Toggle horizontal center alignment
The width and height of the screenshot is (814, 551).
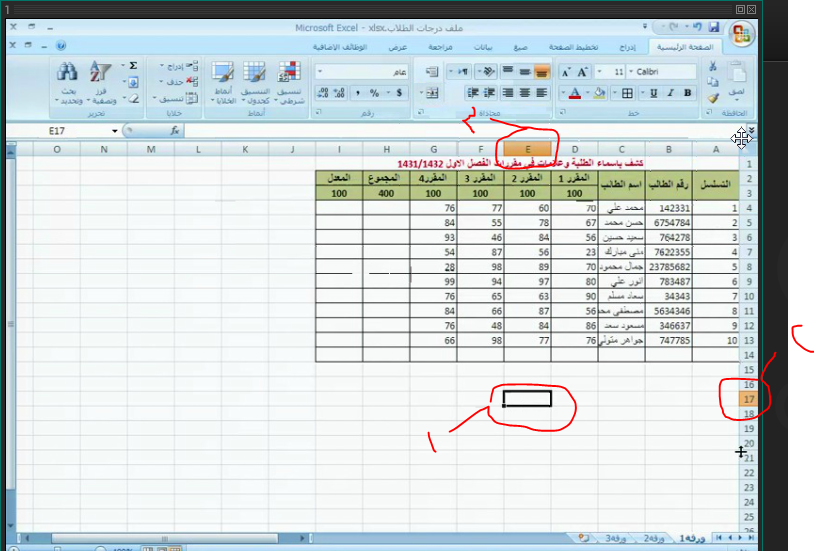click(525, 93)
